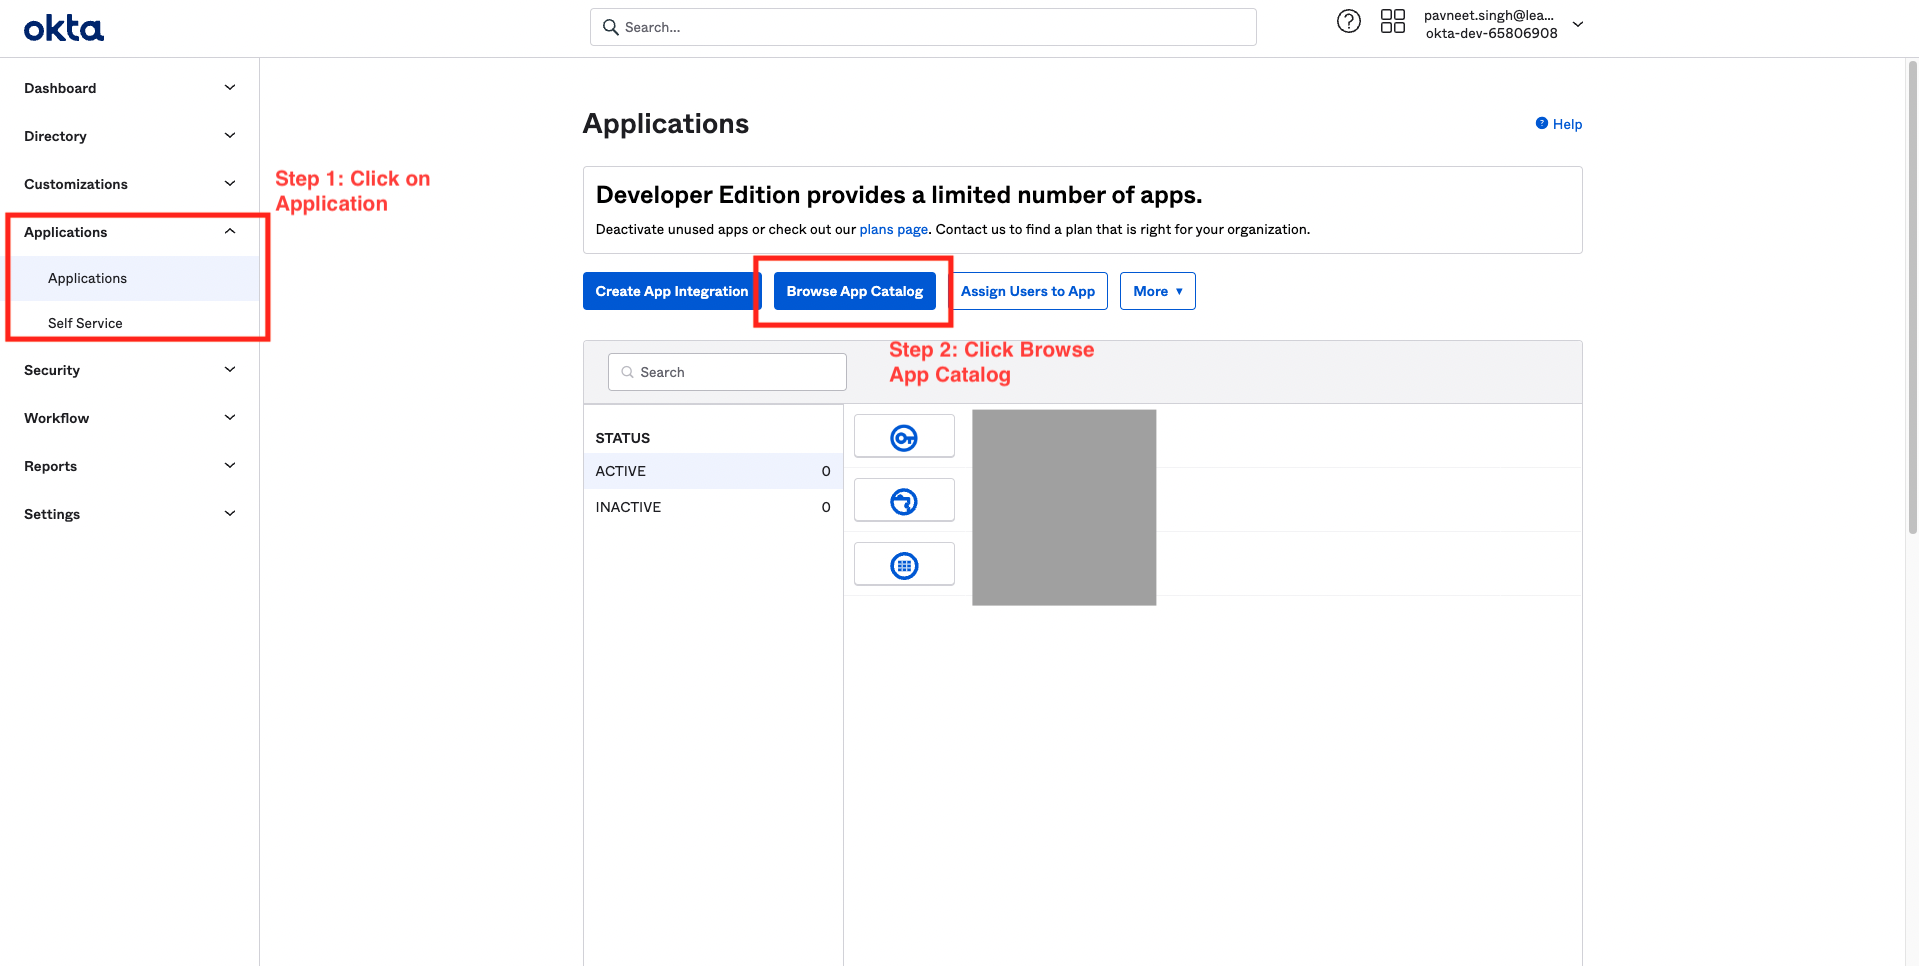Open Dashboard in the sidebar
The height and width of the screenshot is (966, 1919).
60,88
